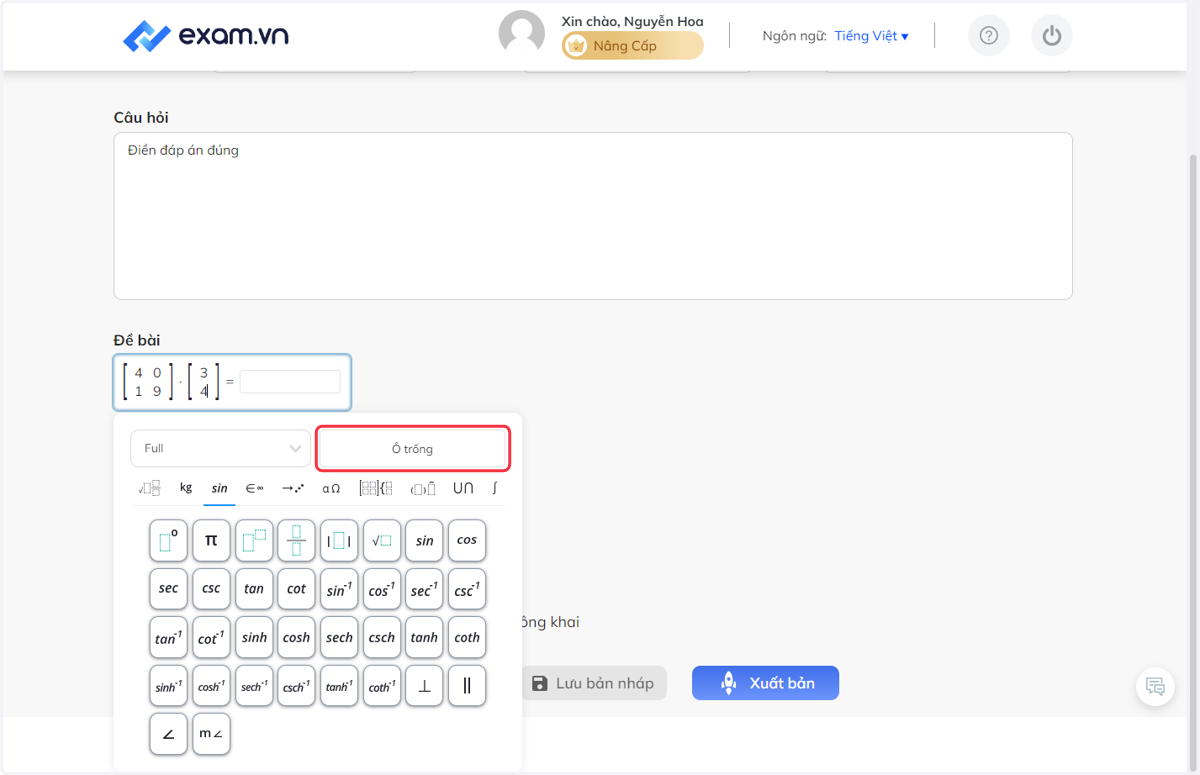The image size is (1200, 775).
Task: Click the Nâng Cấp upgrade button
Action: tap(632, 46)
